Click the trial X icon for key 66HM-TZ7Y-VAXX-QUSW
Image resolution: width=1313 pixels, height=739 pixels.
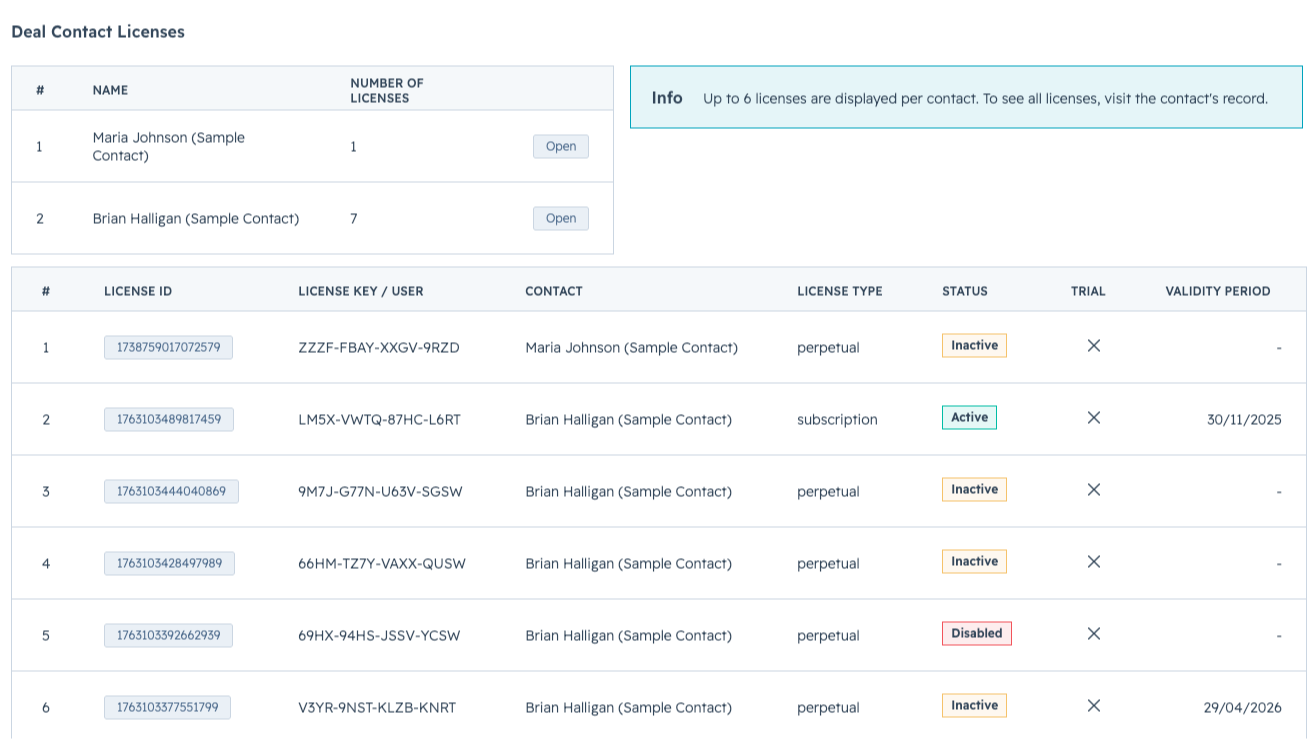click(x=1093, y=561)
